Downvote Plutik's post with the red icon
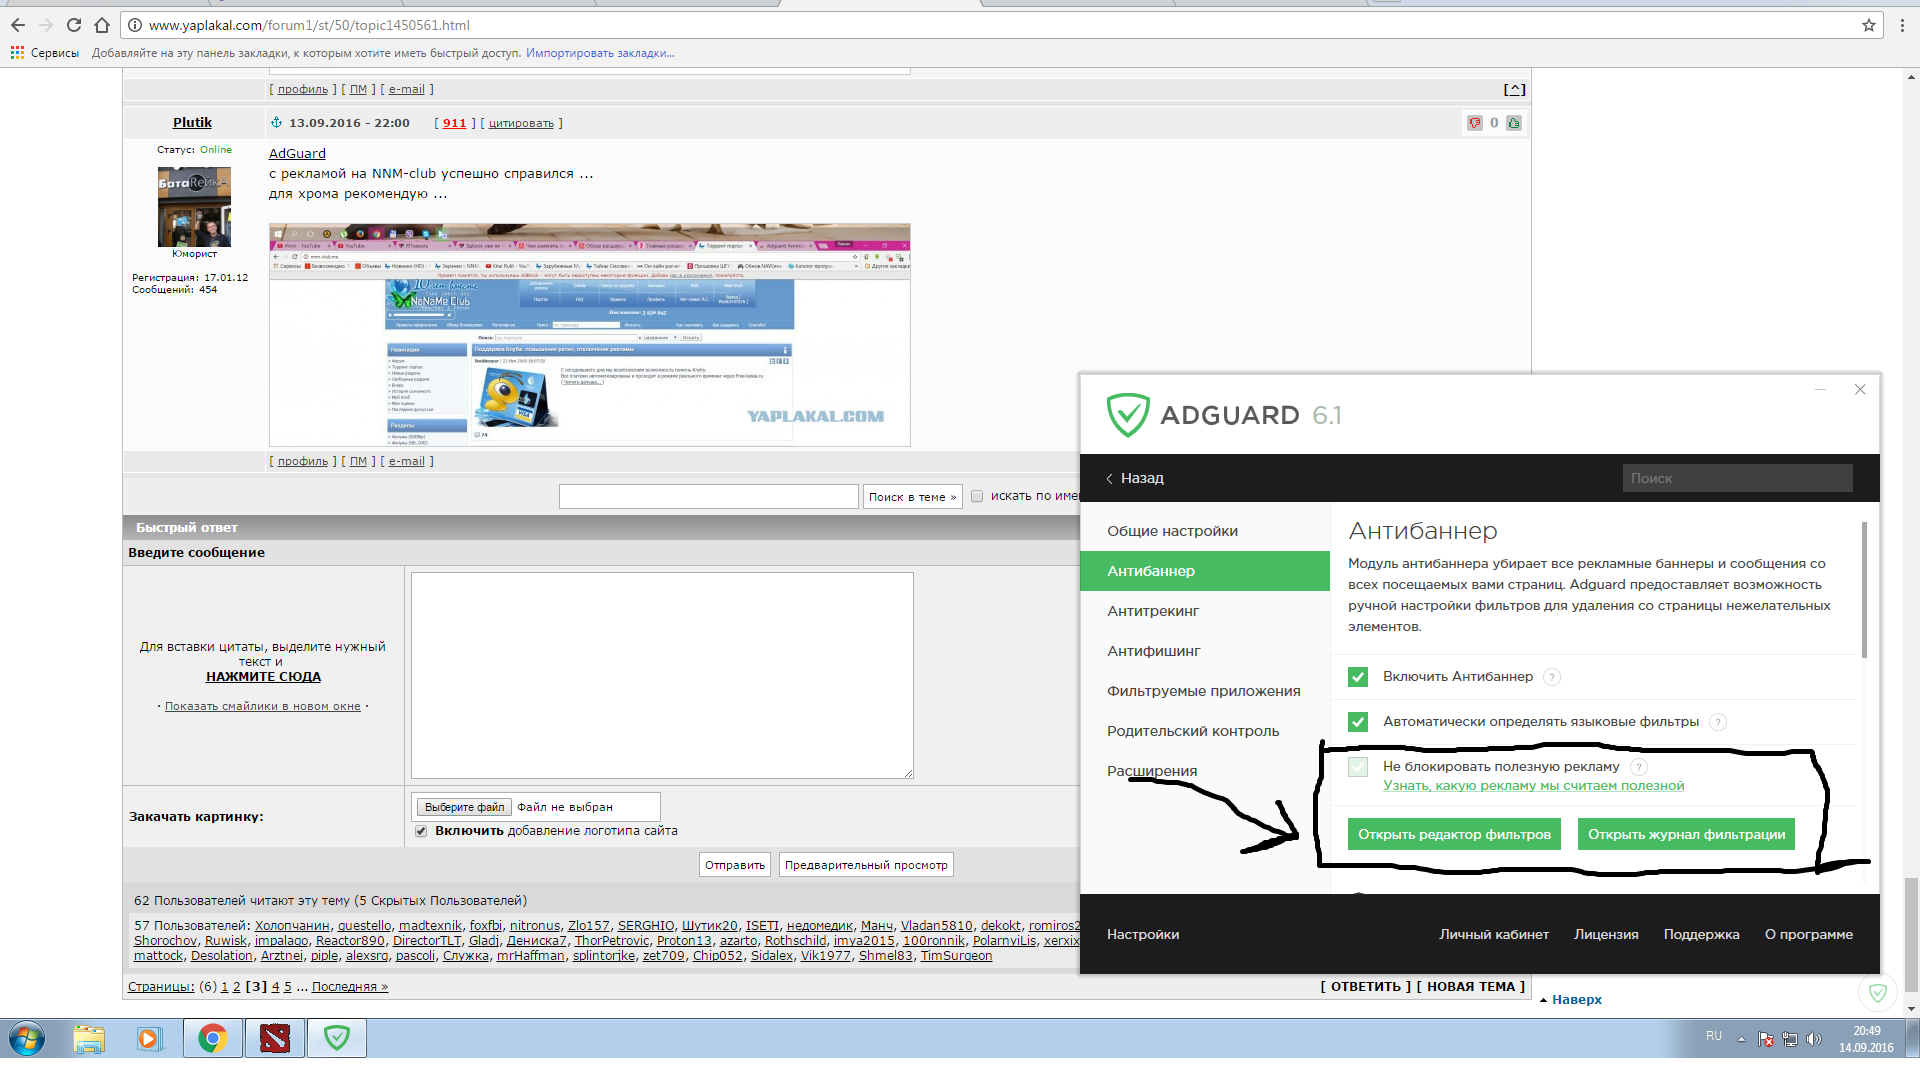 point(1474,123)
